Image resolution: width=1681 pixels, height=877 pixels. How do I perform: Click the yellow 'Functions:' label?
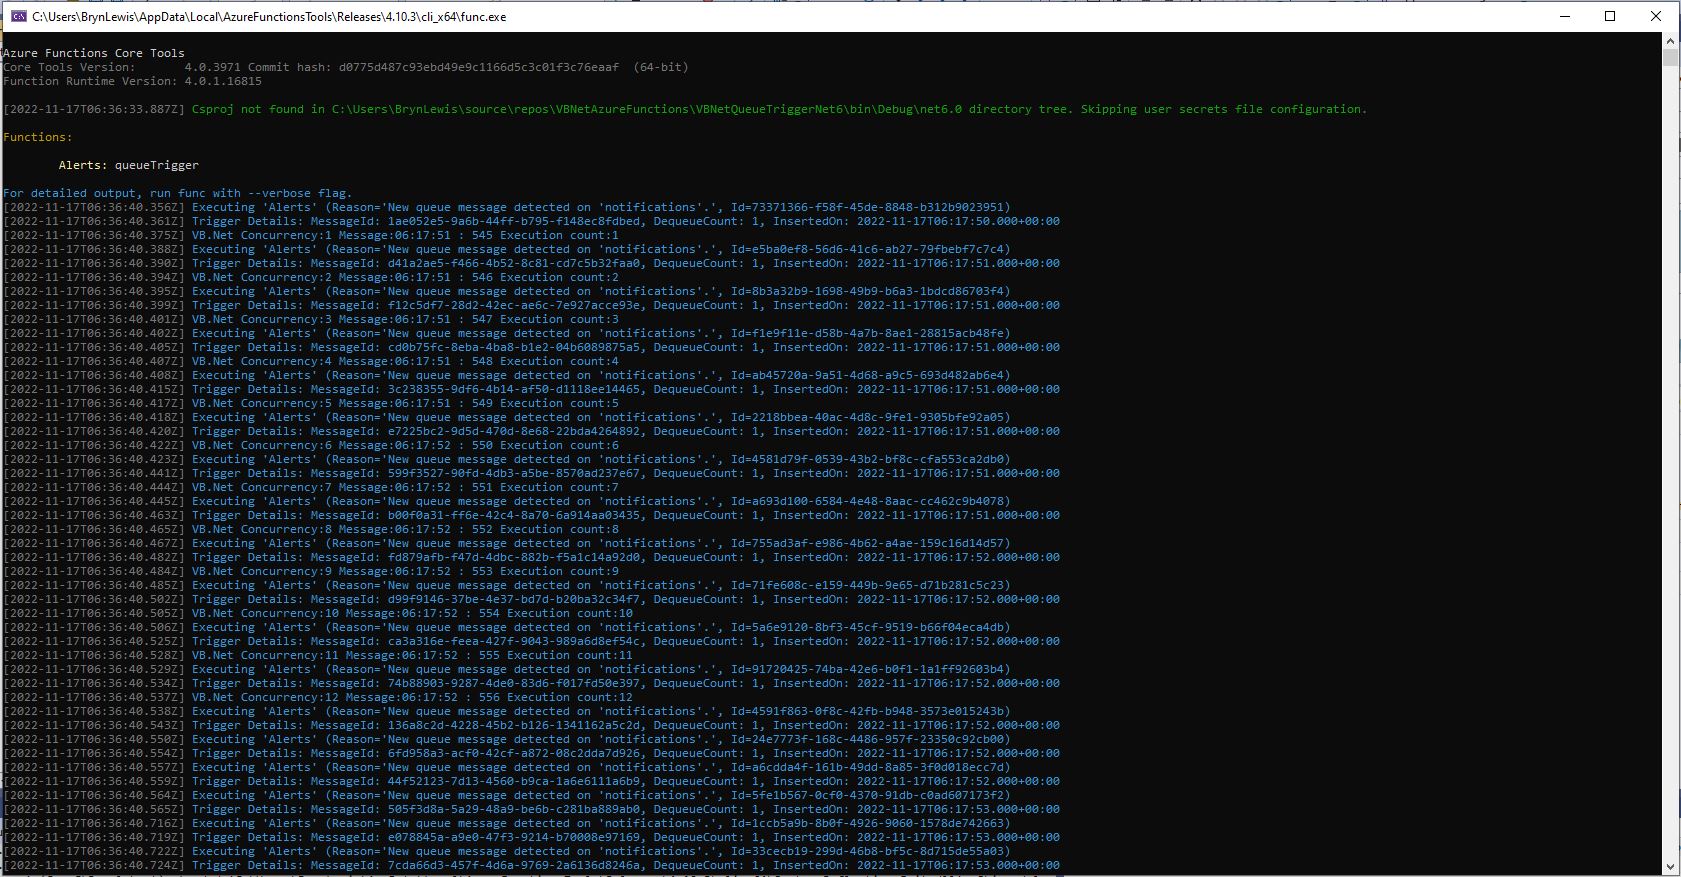(x=37, y=137)
